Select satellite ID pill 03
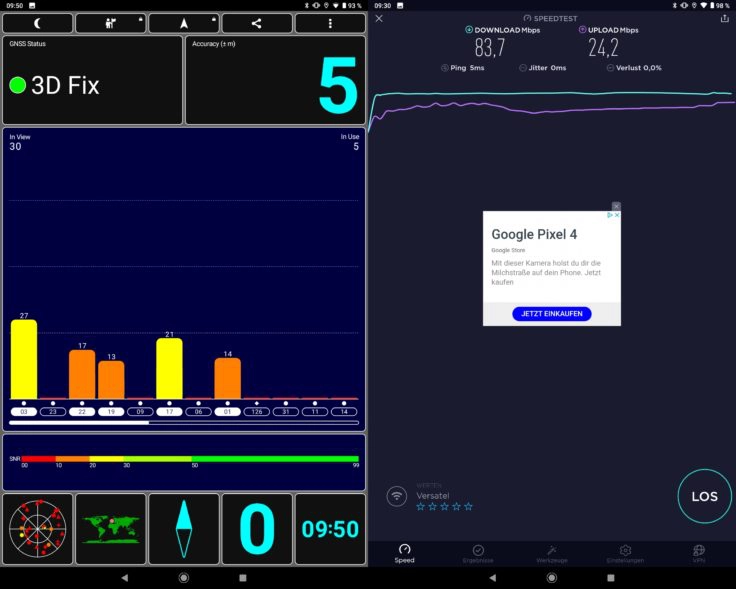The image size is (736, 589). coord(24,412)
